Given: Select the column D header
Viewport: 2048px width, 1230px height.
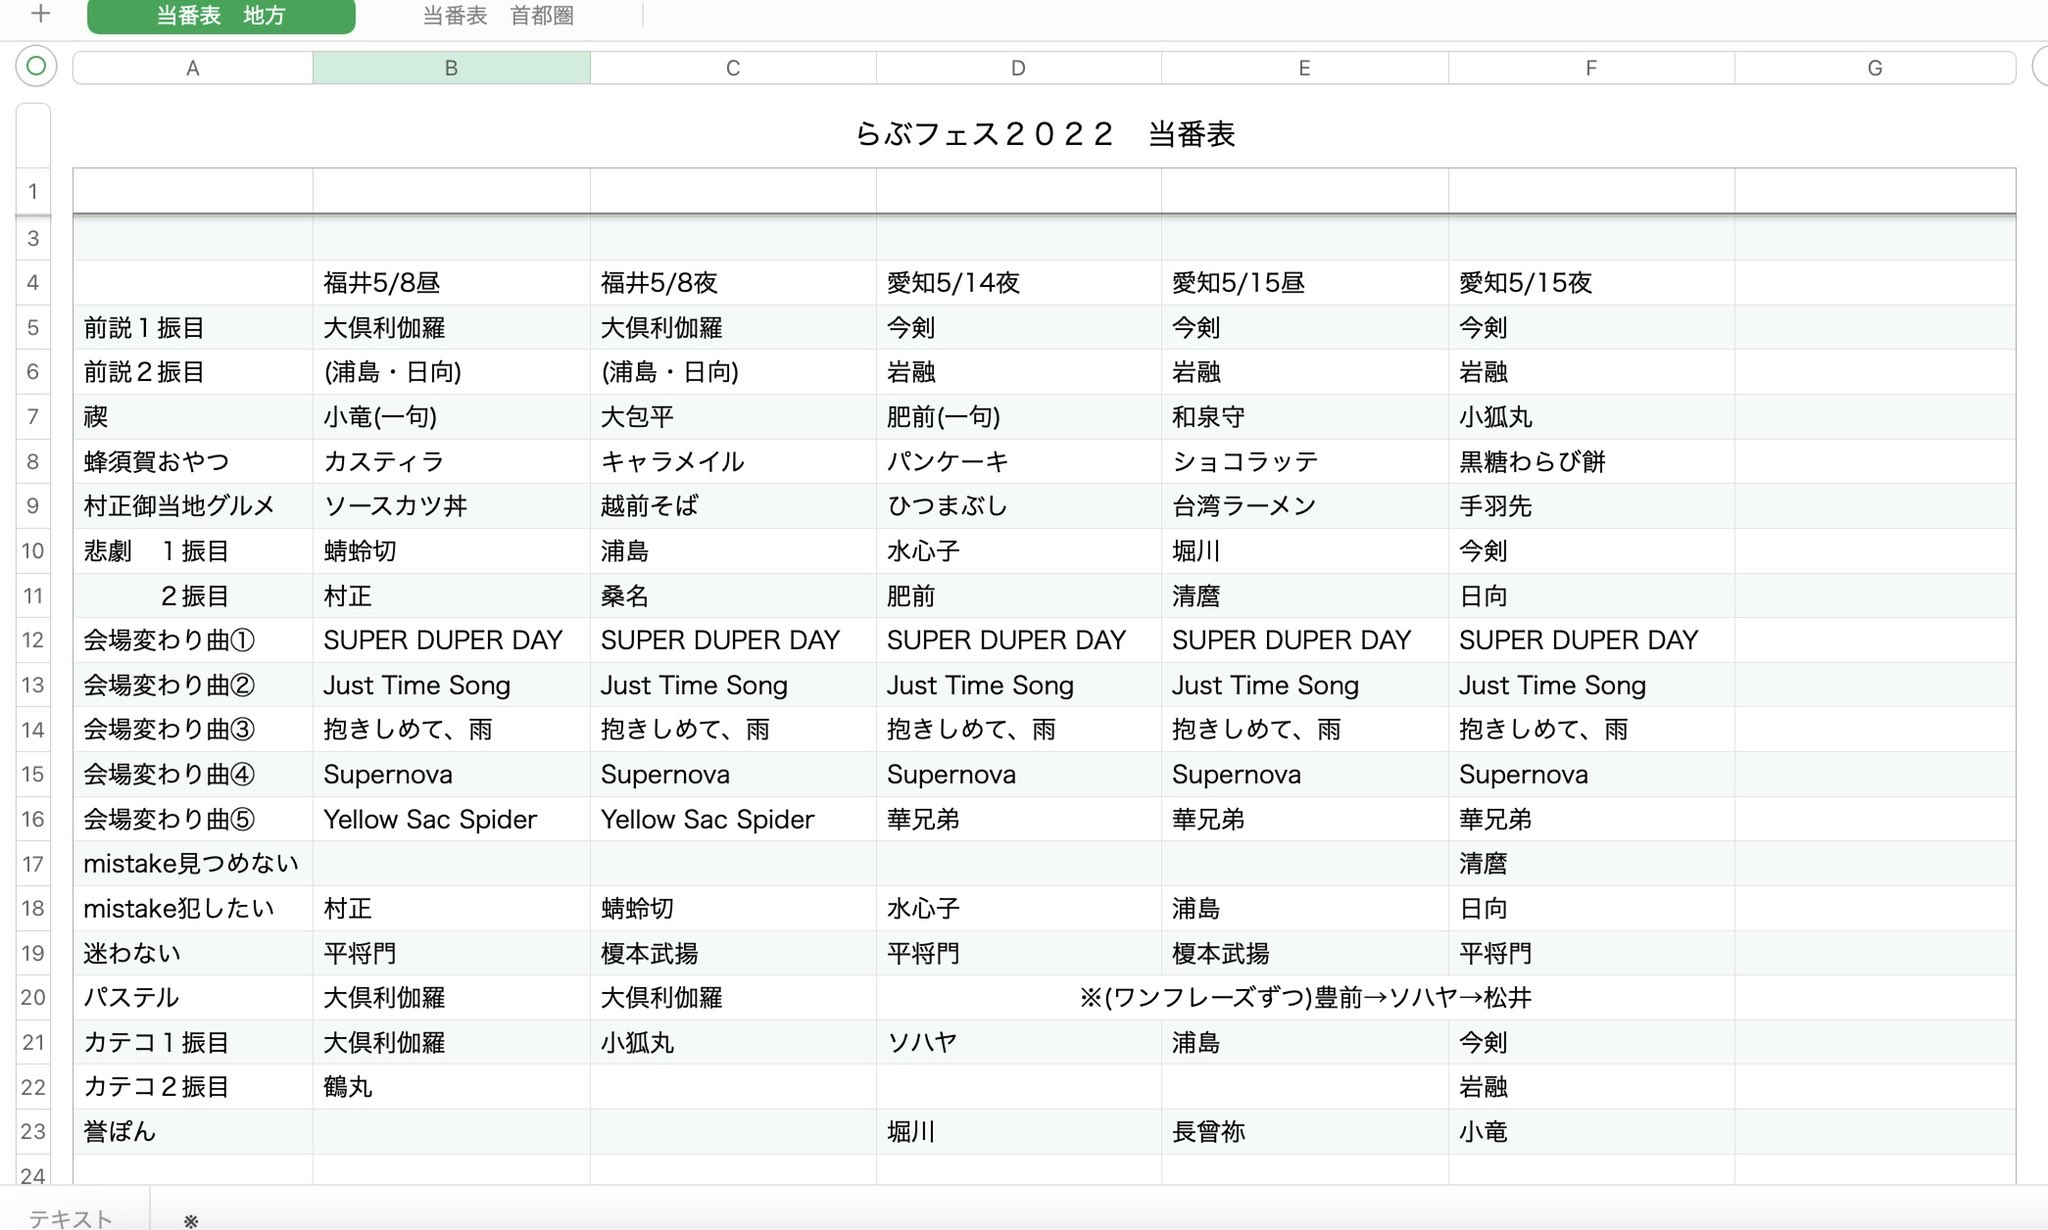Looking at the screenshot, I should pyautogui.click(x=1018, y=68).
